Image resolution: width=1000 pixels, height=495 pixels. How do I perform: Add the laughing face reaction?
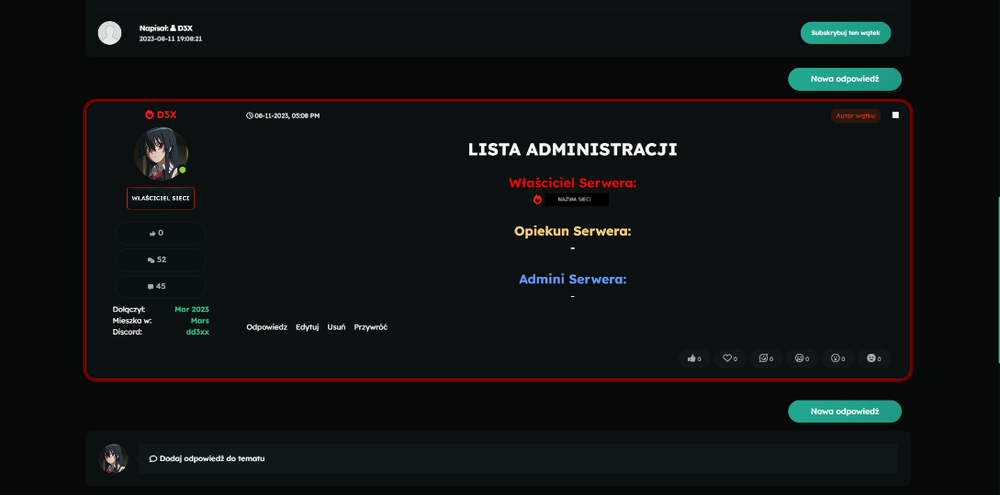click(802, 358)
